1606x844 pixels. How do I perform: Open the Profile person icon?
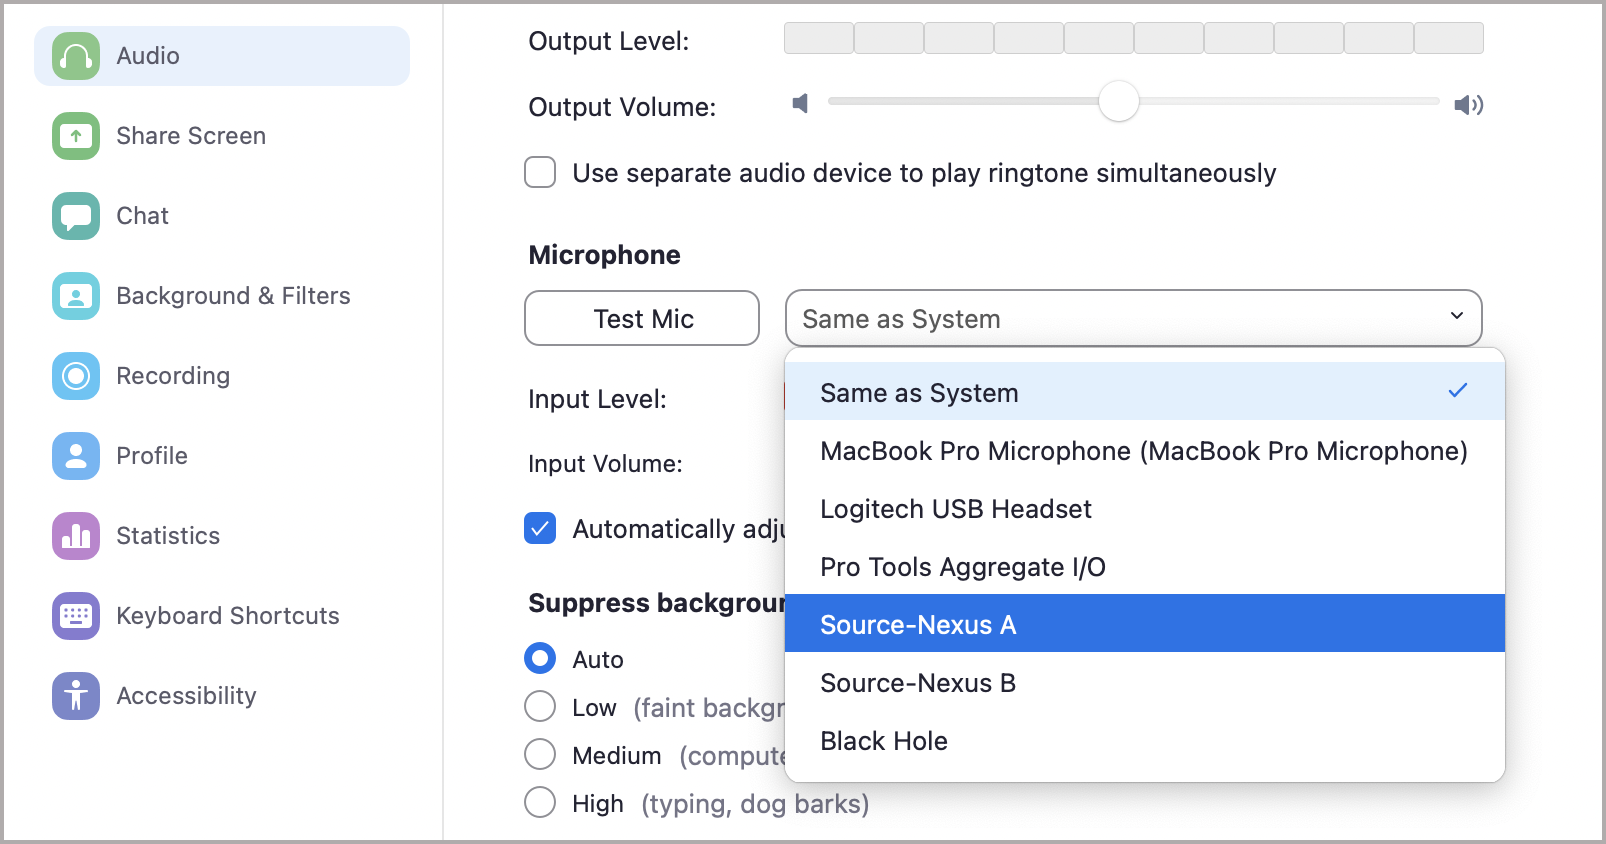click(x=76, y=456)
